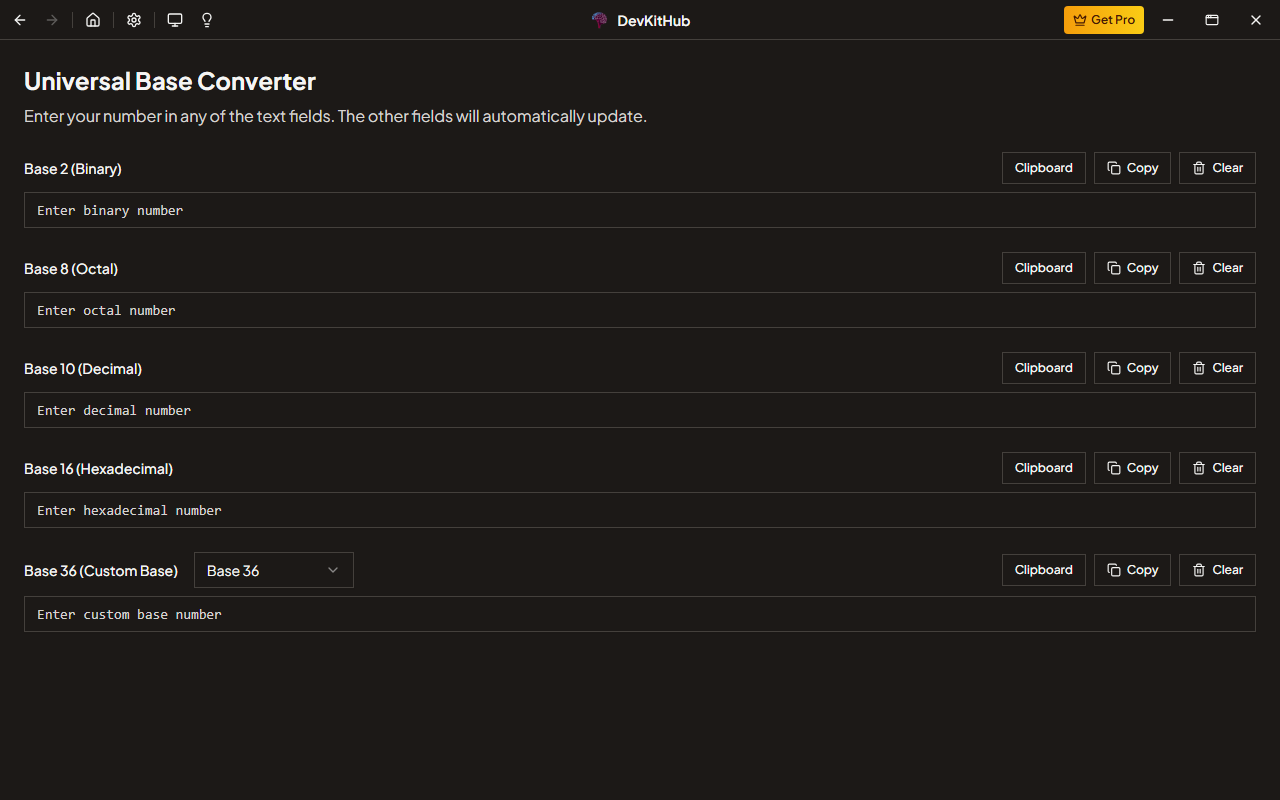Paste from Clipboard into Decimal field
The width and height of the screenshot is (1280, 800).
[x=1044, y=368]
